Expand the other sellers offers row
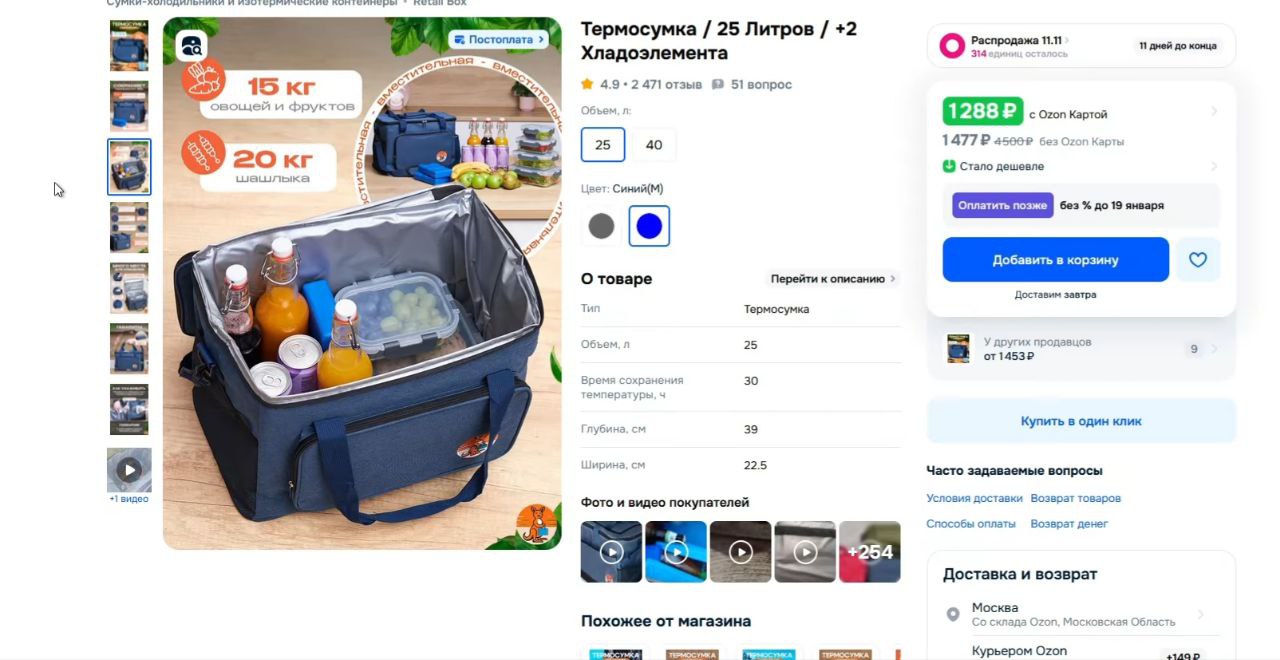 (1081, 349)
